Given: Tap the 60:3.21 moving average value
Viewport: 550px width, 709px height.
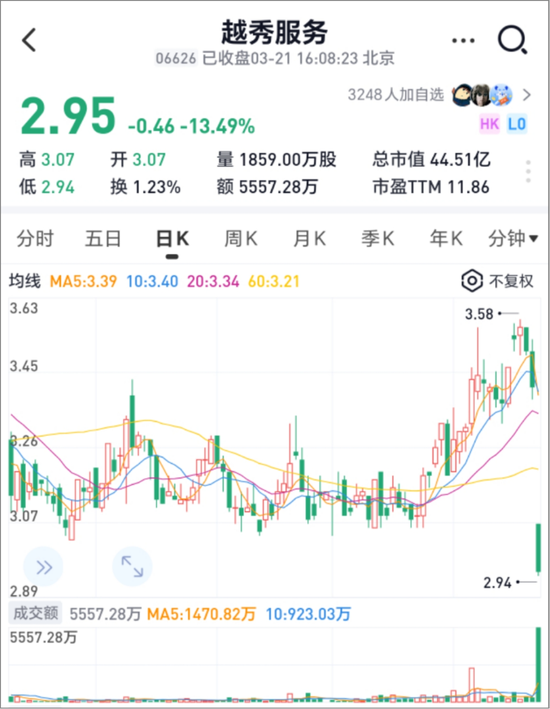Looking at the screenshot, I should click(274, 281).
